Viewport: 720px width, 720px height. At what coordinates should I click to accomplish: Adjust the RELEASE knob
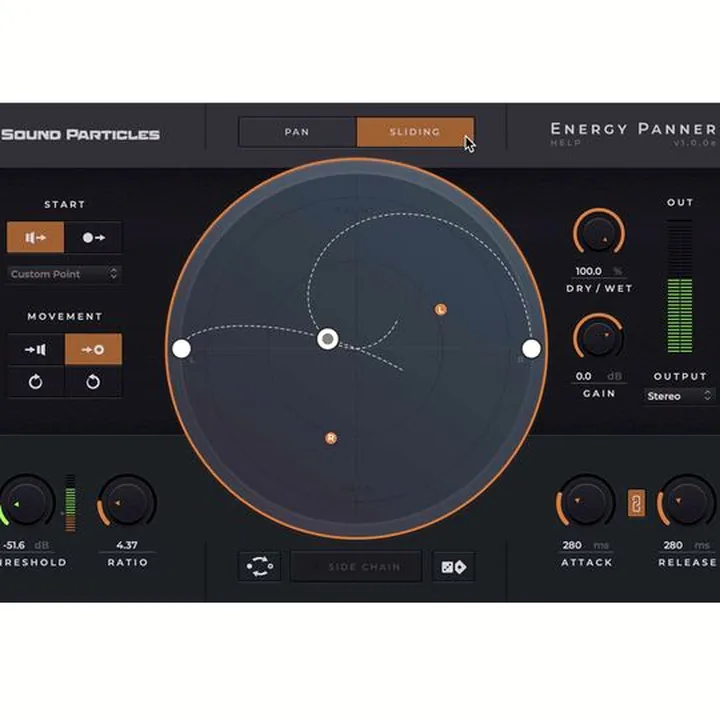pyautogui.click(x=687, y=501)
